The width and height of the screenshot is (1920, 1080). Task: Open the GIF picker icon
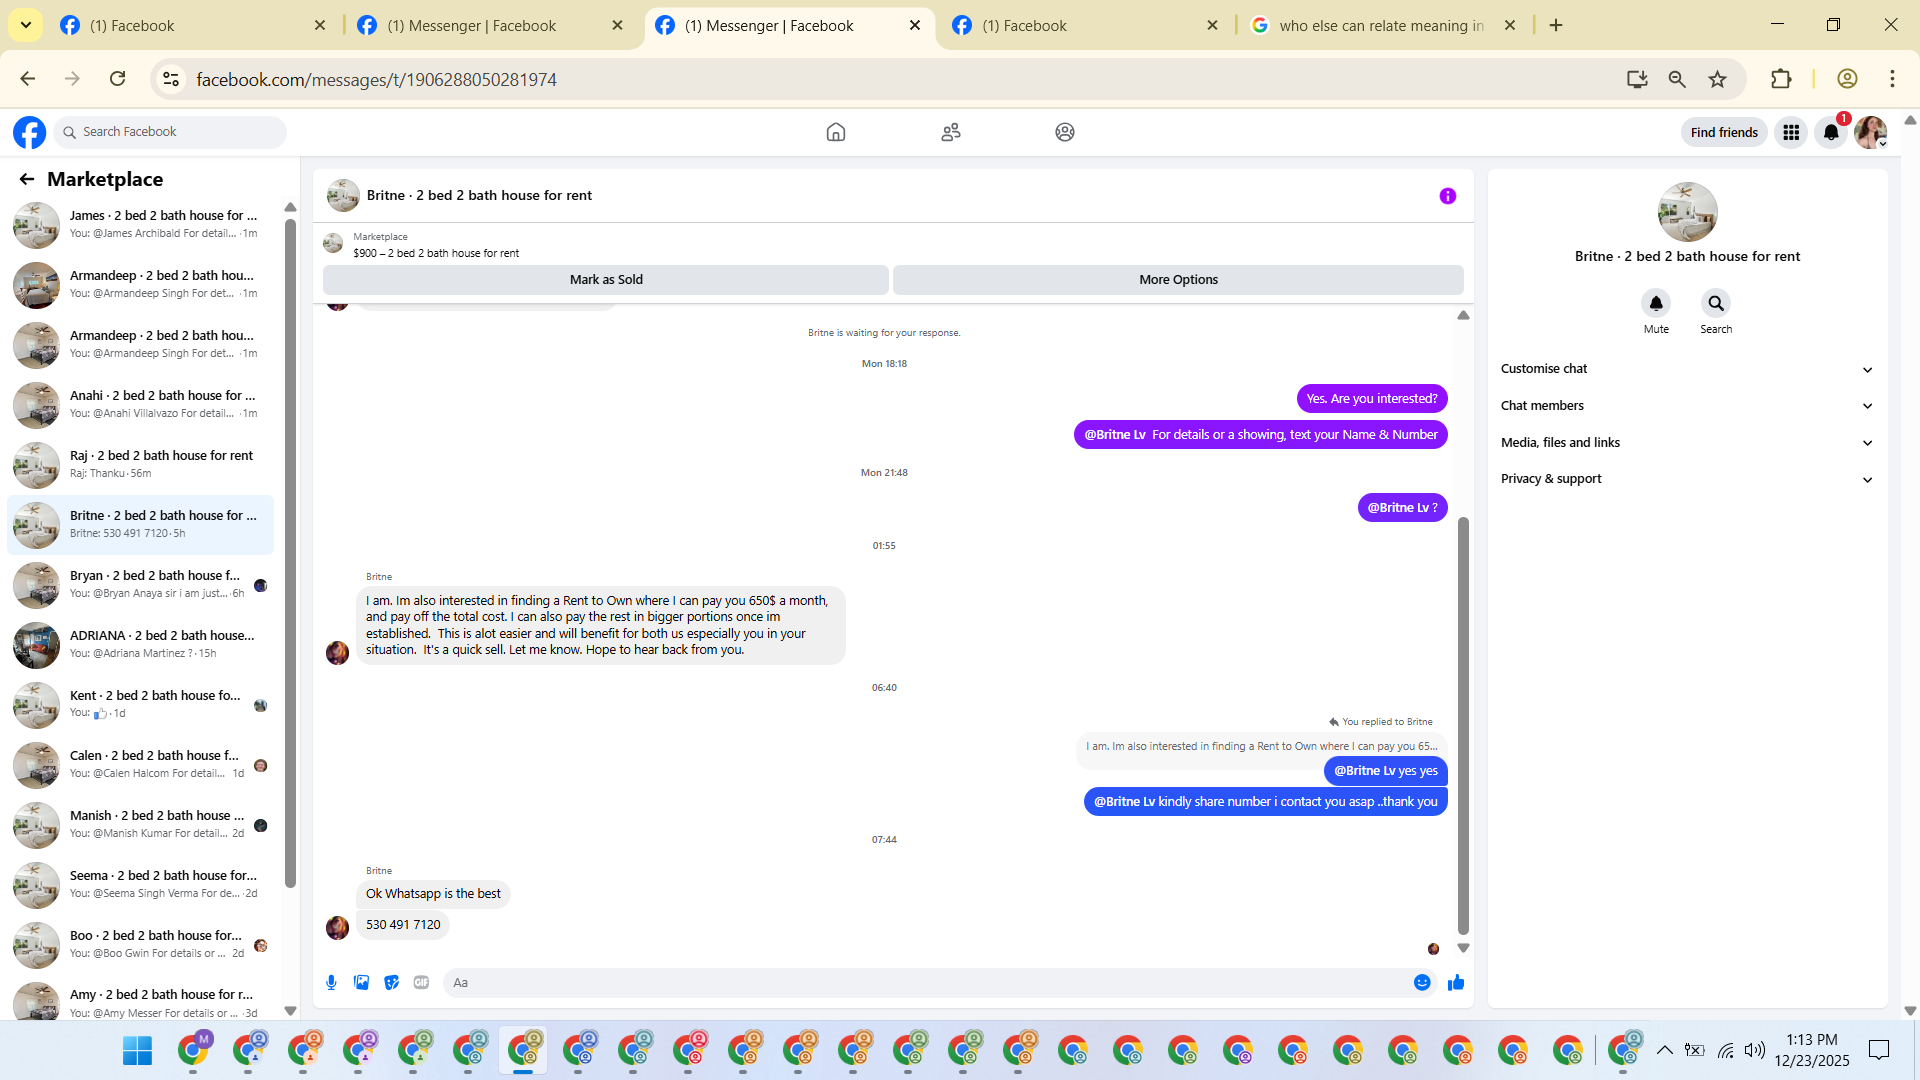coord(421,983)
